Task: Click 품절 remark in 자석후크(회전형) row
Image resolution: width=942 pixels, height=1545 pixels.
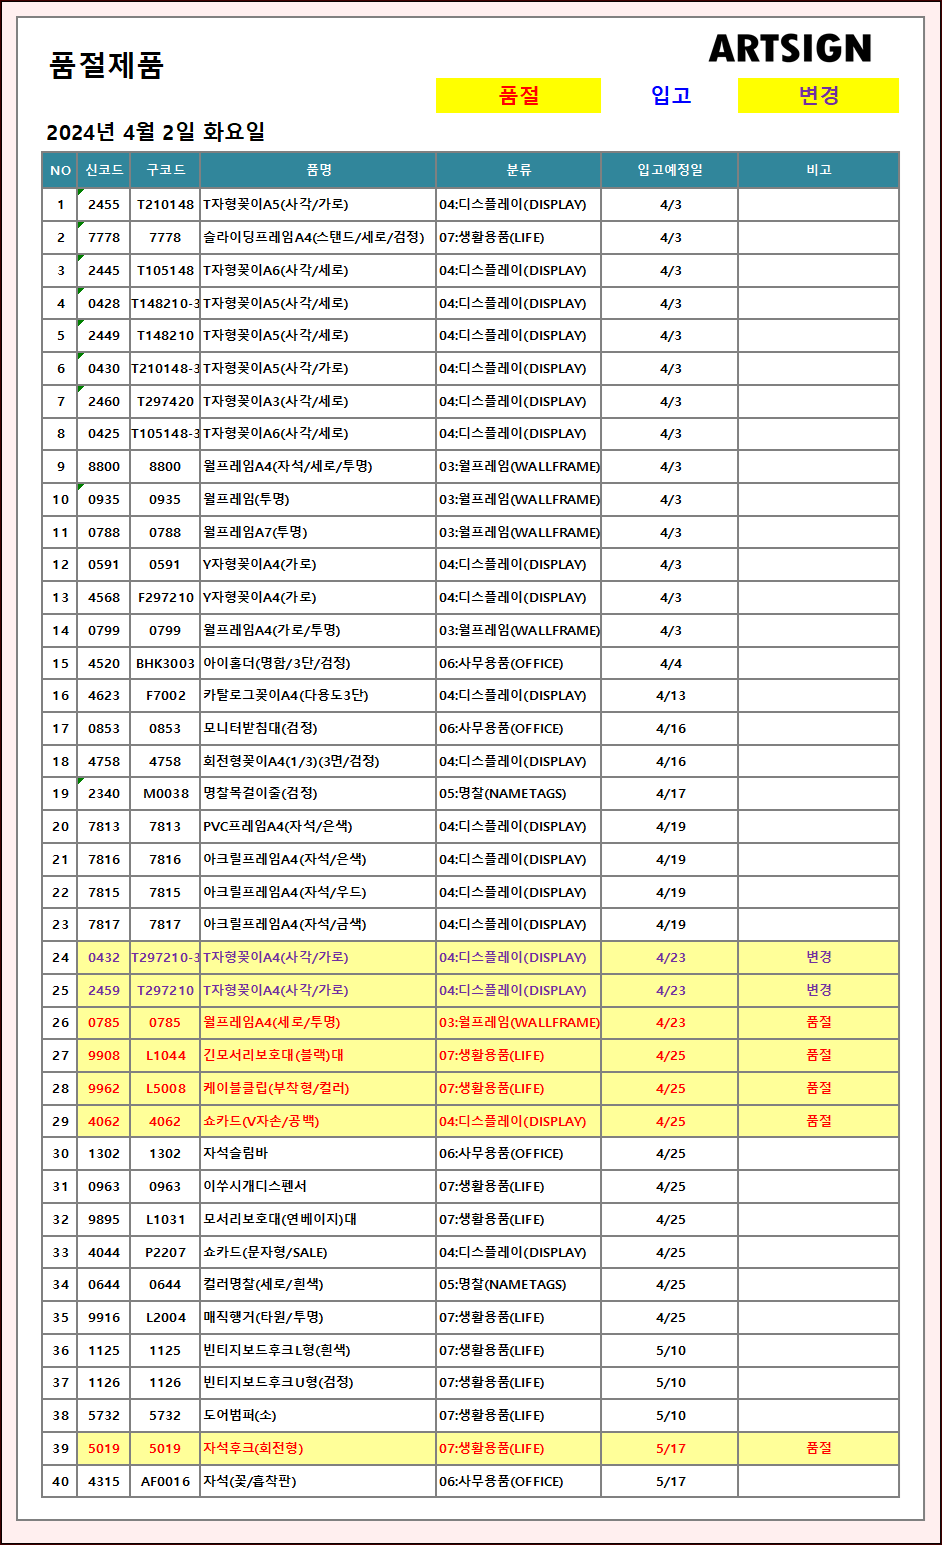Action: click(818, 1449)
